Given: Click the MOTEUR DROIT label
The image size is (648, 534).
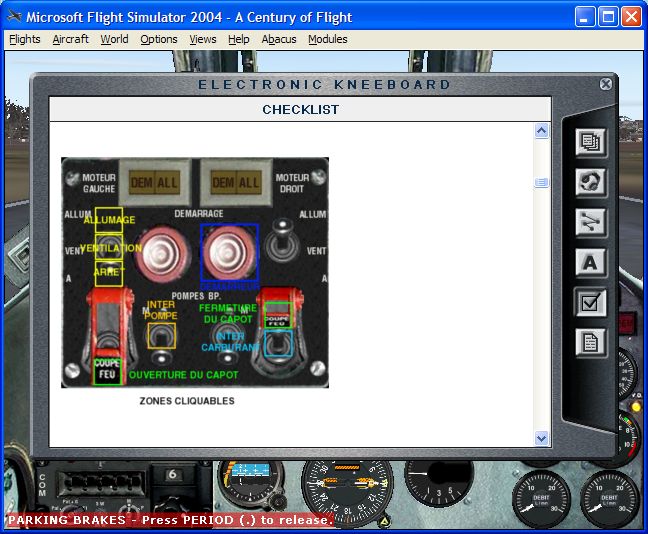Looking at the screenshot, I should point(292,183).
